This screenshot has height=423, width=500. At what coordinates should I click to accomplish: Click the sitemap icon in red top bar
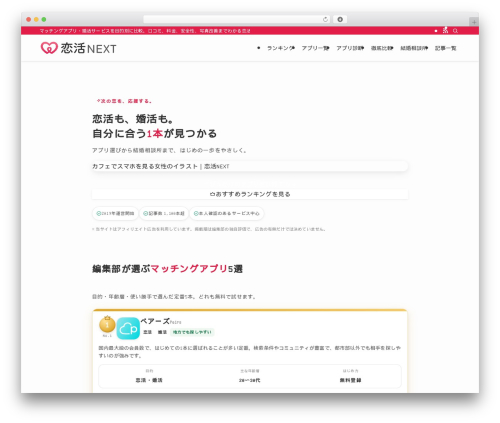(445, 30)
